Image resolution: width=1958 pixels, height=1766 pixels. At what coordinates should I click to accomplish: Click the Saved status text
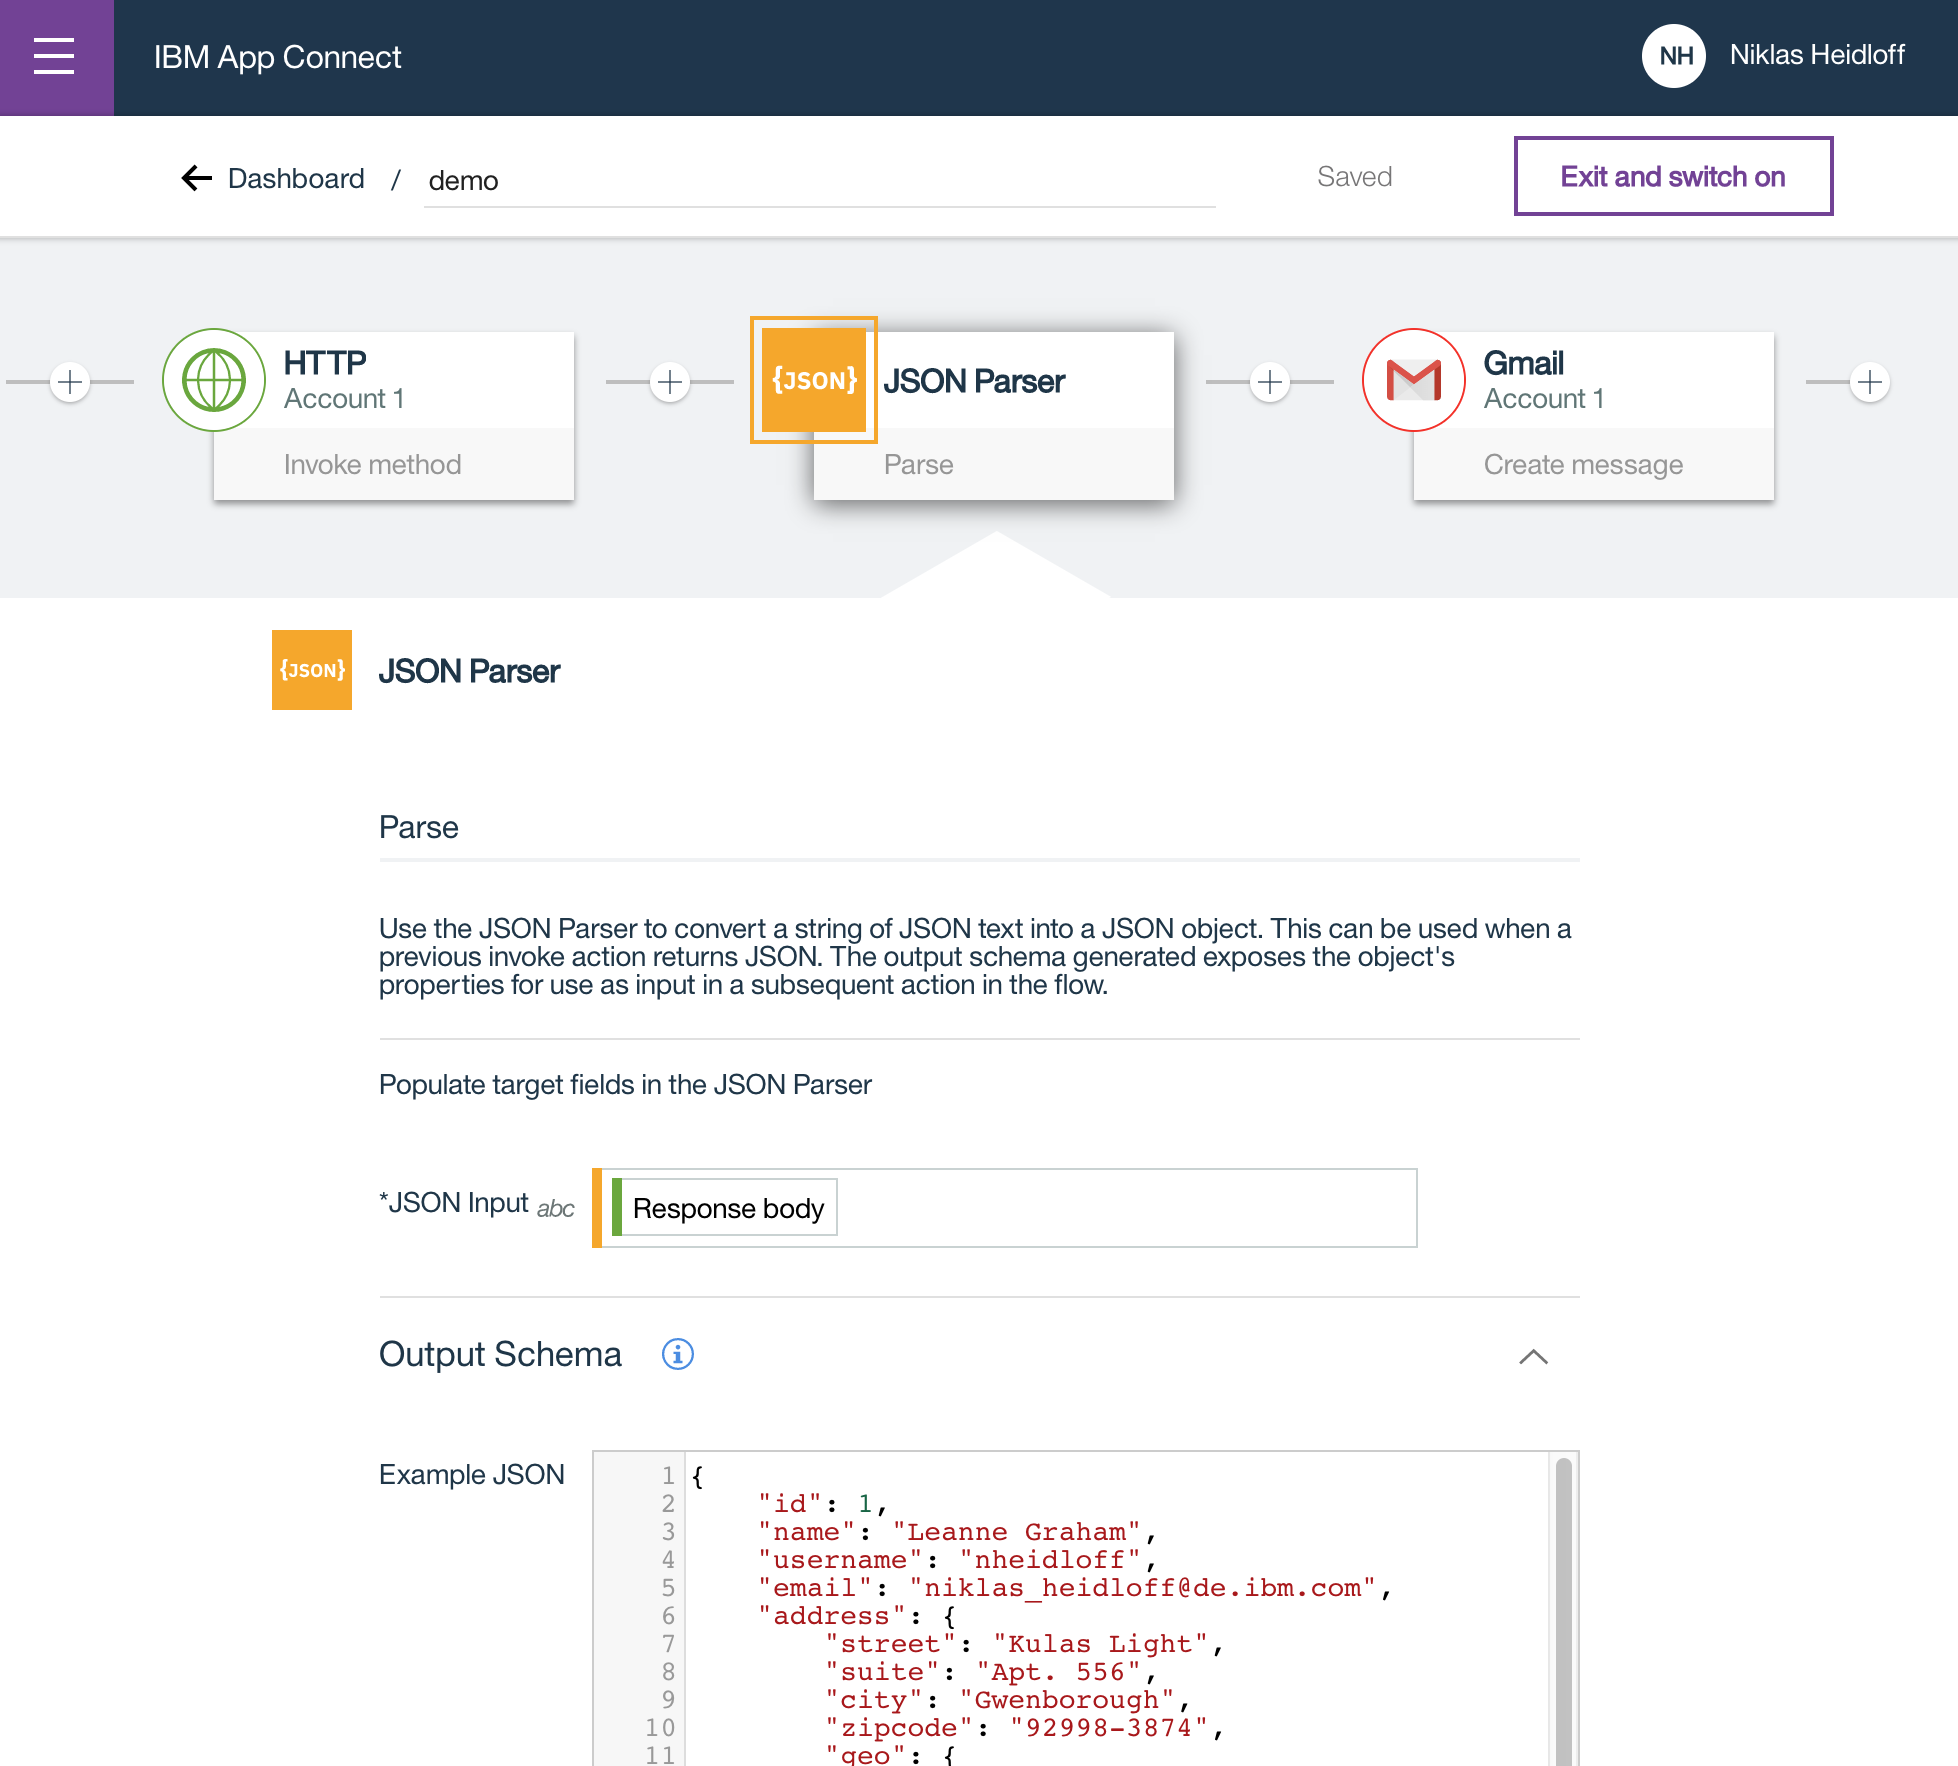coord(1354,177)
